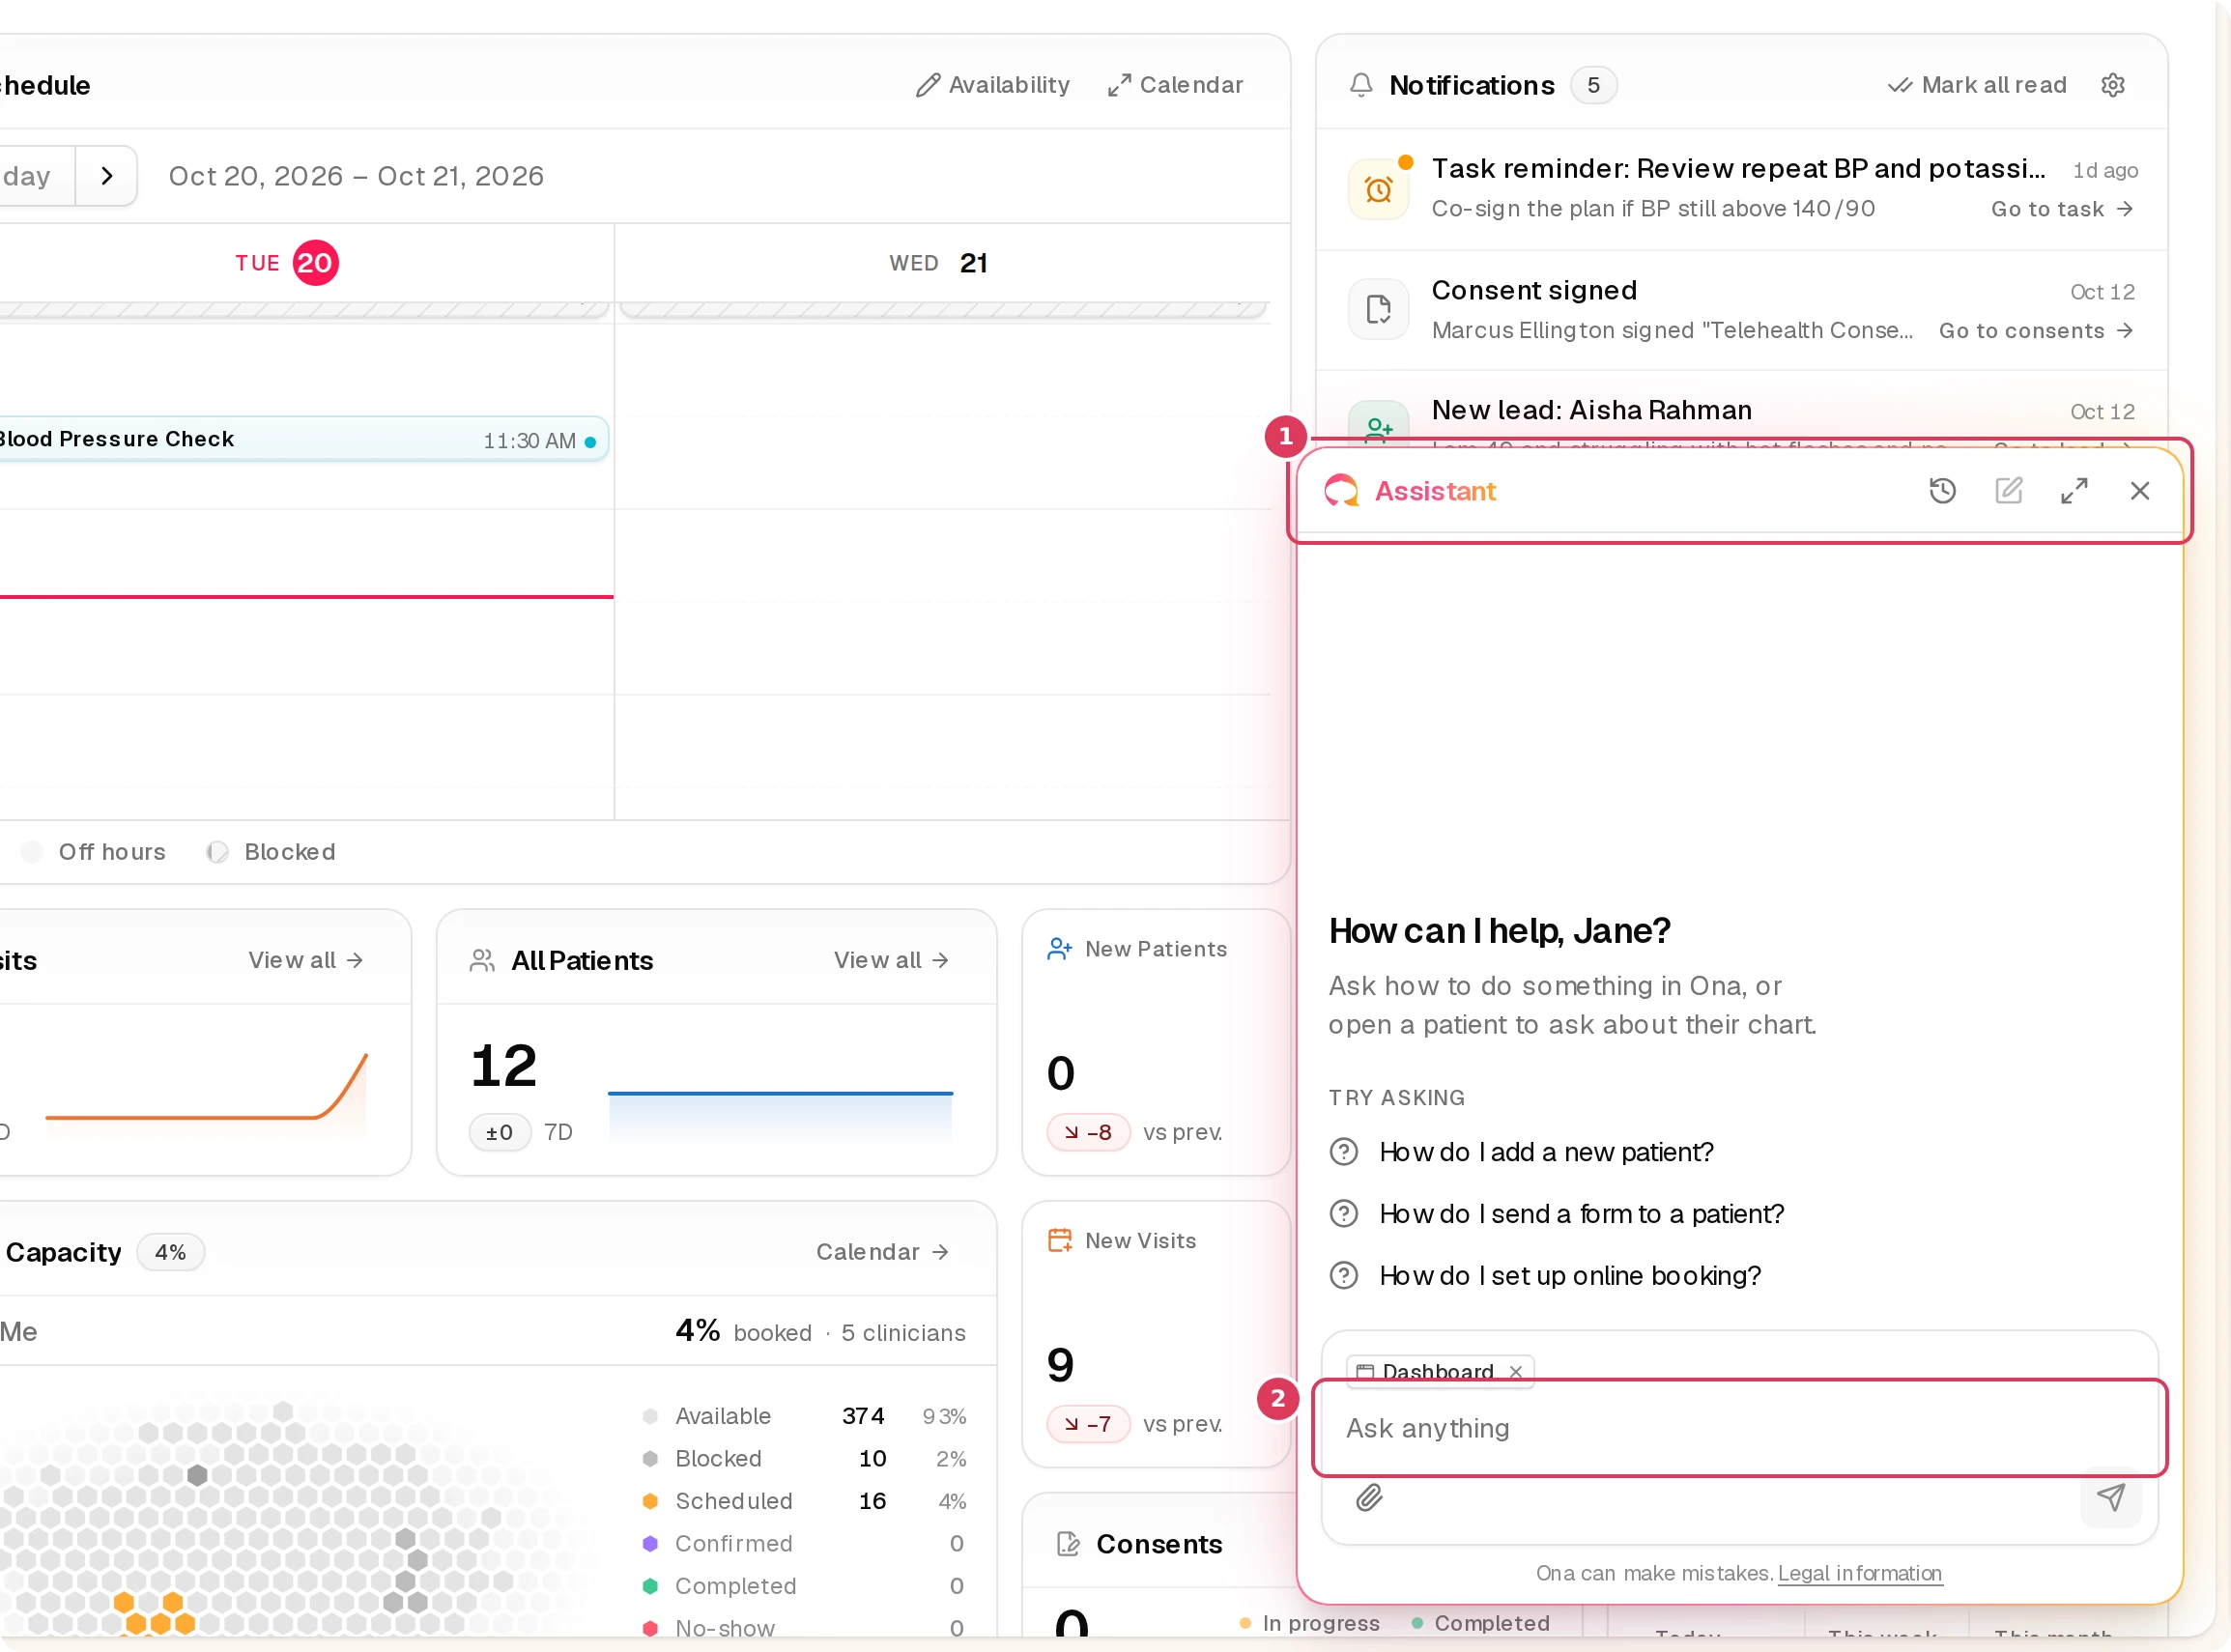Viewport: 2231px width, 1652px height.
Task: Click the task reminder alarm icon
Action: (1378, 189)
